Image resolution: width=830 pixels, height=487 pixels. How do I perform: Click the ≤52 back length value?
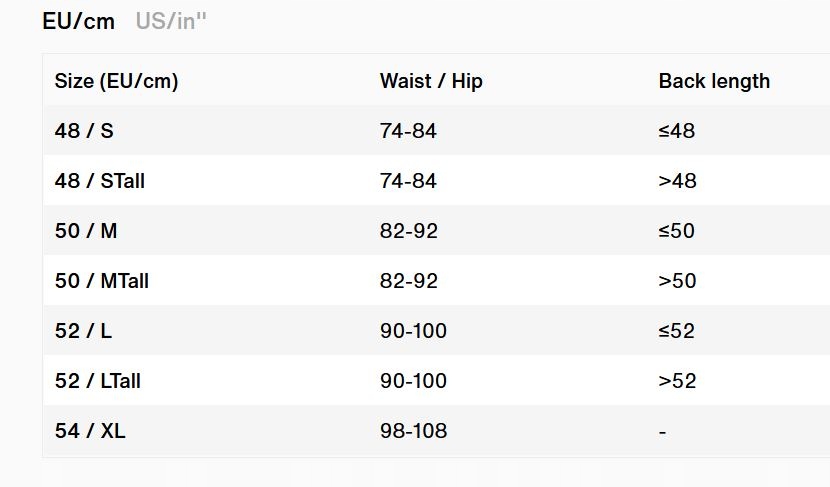tap(677, 331)
